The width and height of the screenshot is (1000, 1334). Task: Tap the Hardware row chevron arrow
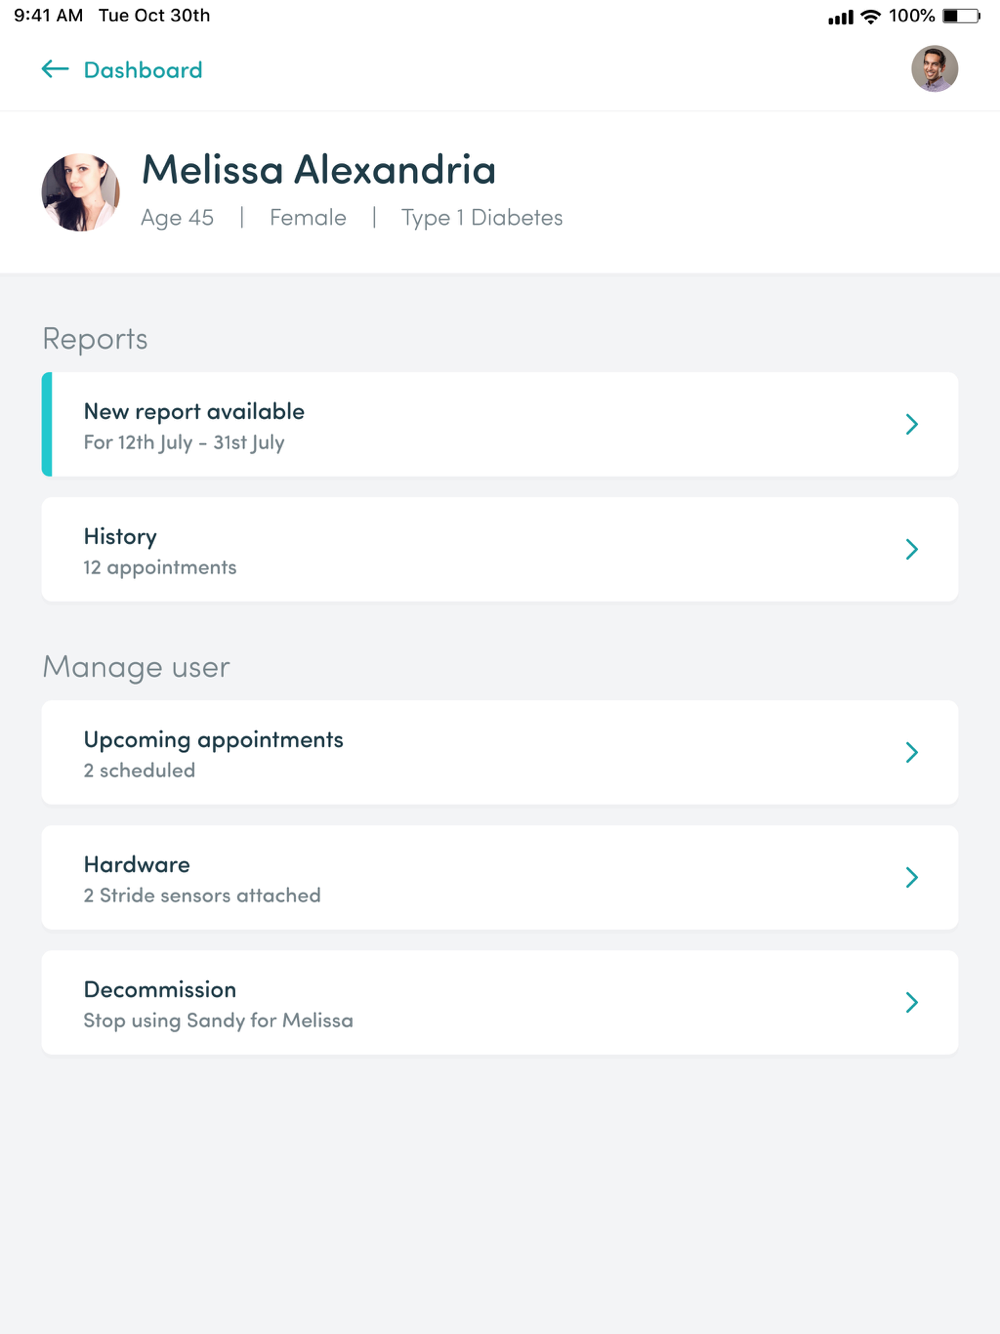(911, 877)
